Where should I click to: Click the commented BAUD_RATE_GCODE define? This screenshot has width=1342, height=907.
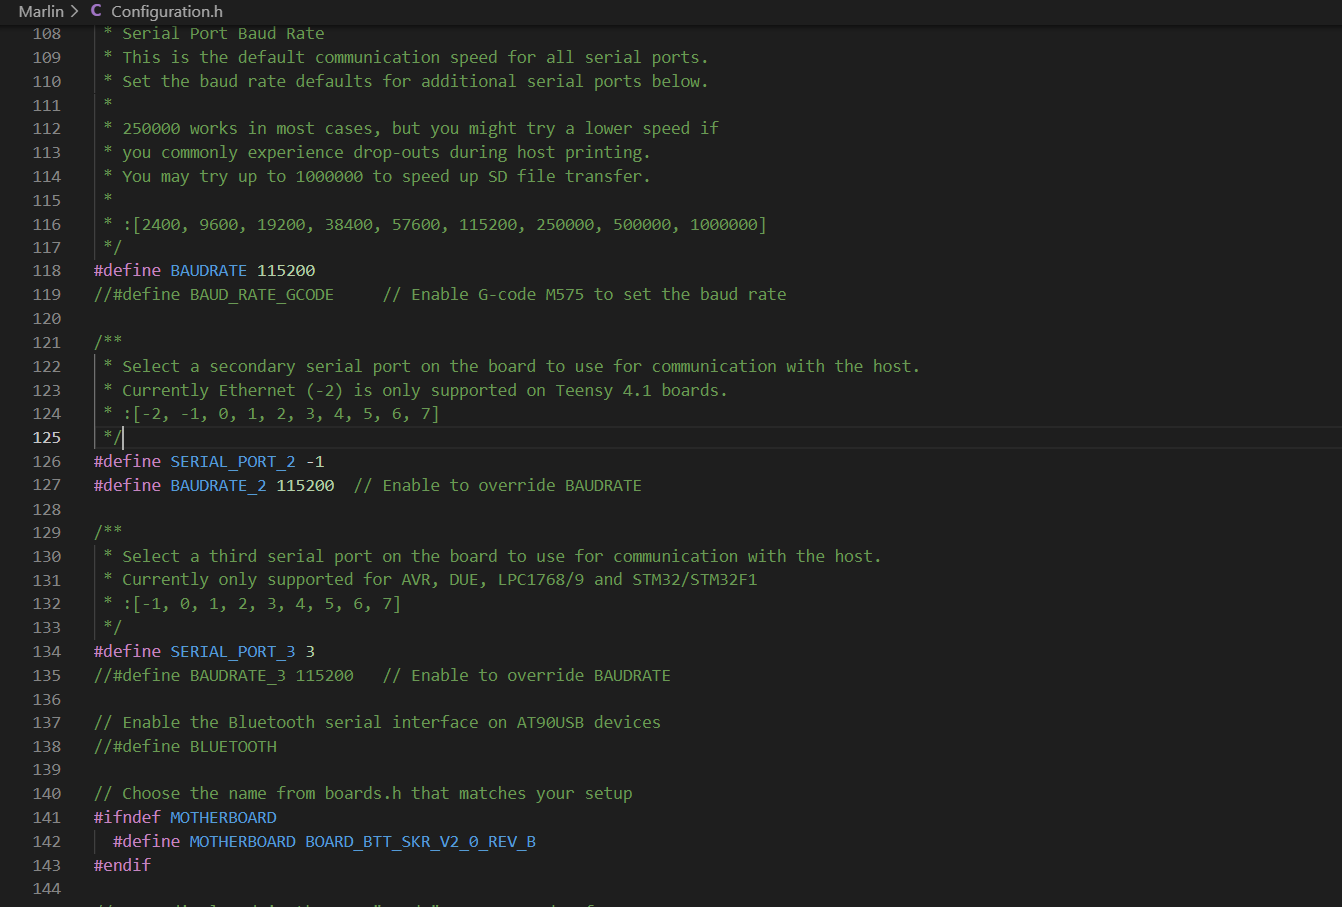[x=214, y=294]
